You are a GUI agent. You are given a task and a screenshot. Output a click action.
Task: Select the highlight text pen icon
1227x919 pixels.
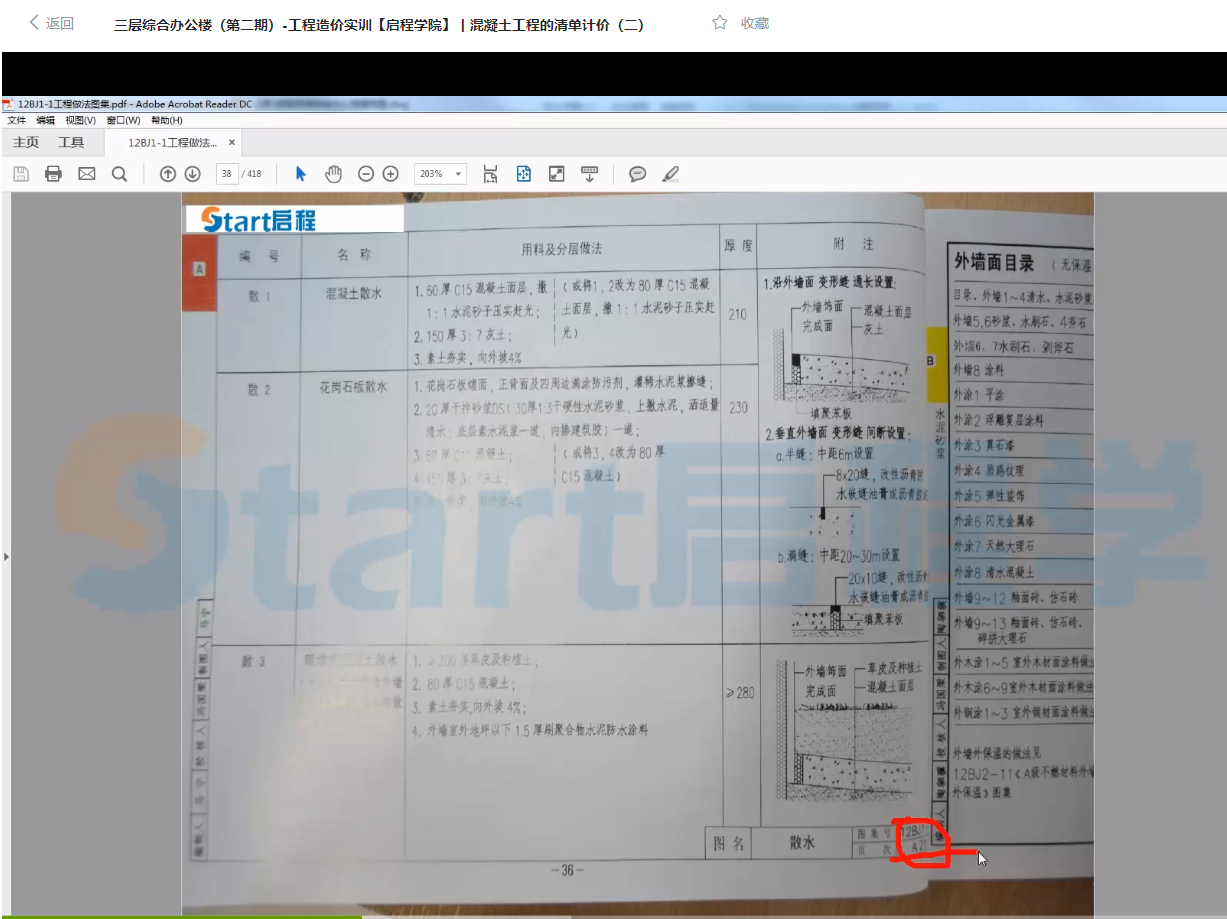click(x=671, y=174)
